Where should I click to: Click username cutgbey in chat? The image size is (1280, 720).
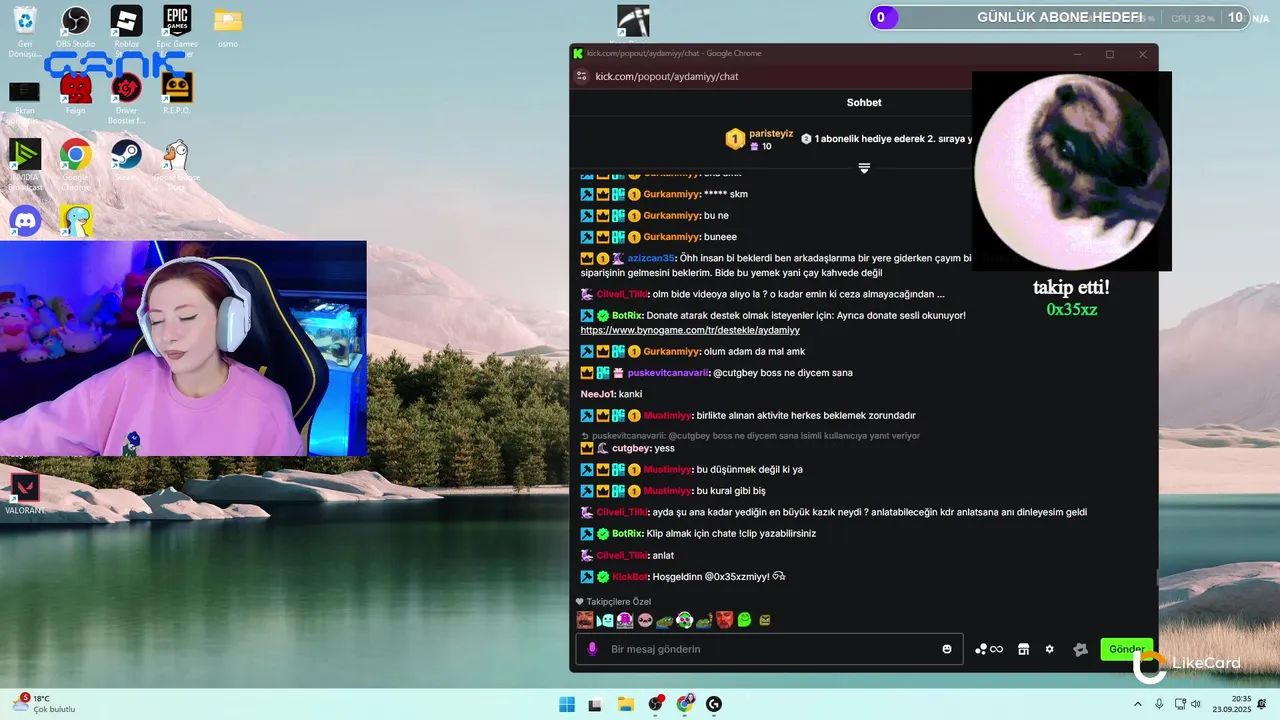tap(630, 448)
